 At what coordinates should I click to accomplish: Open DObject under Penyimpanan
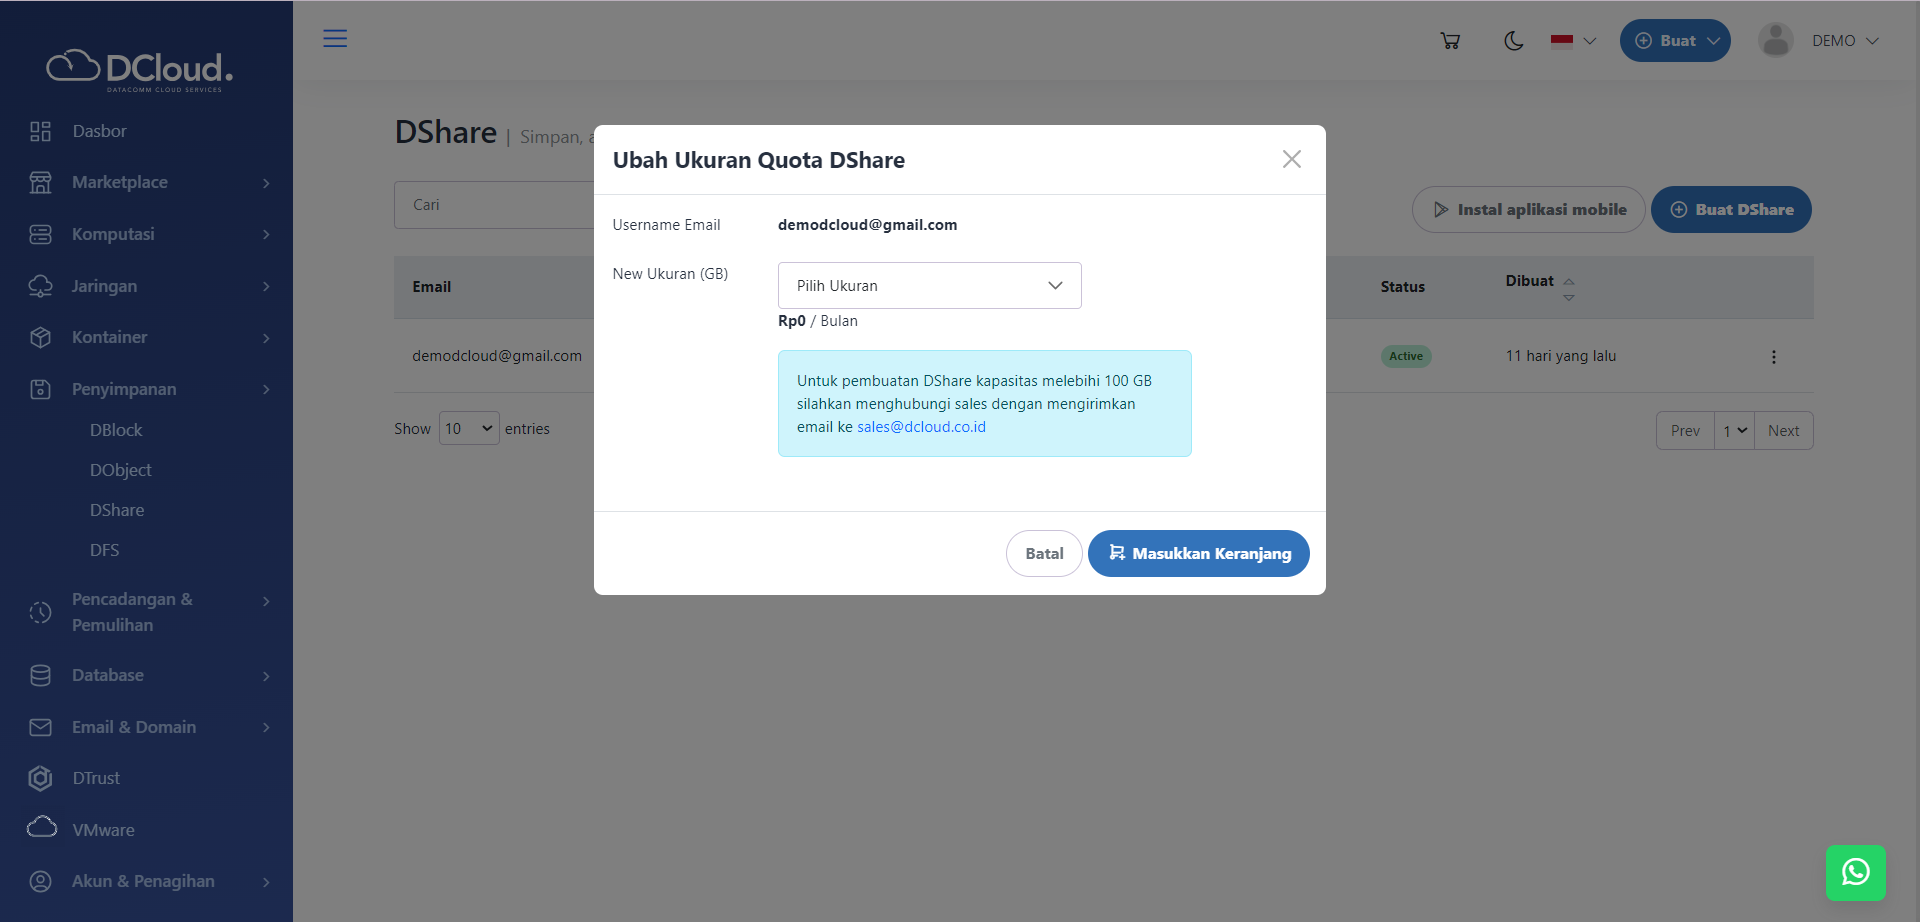(x=121, y=470)
